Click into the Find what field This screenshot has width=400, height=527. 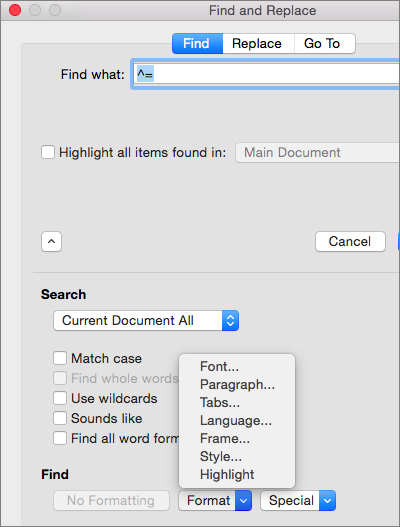pyautogui.click(x=267, y=74)
